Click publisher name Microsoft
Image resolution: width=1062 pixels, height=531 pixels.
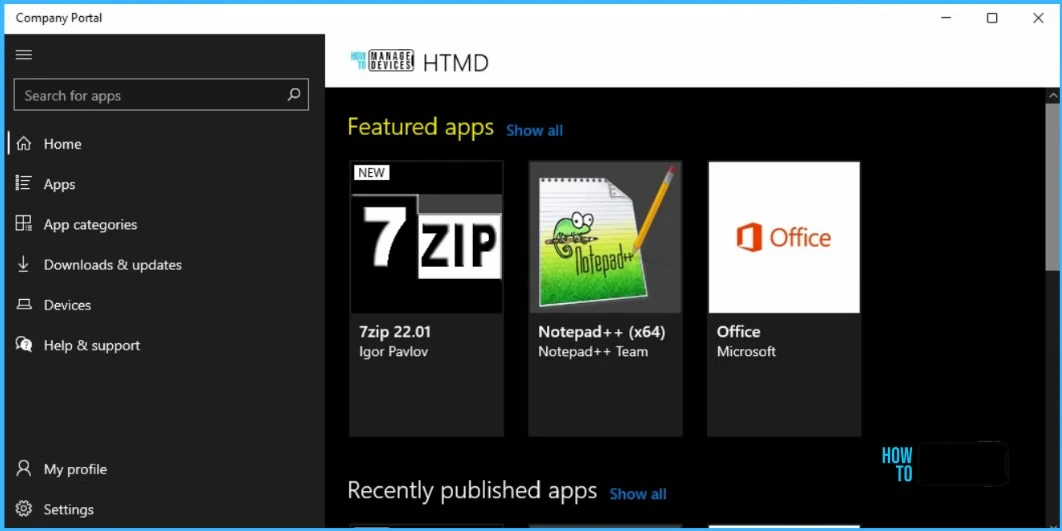pos(746,352)
